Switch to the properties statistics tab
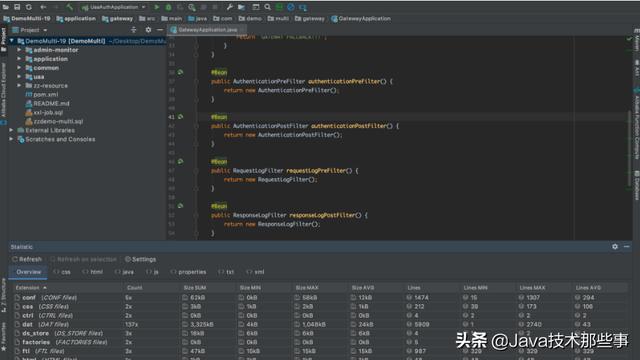 [x=188, y=272]
